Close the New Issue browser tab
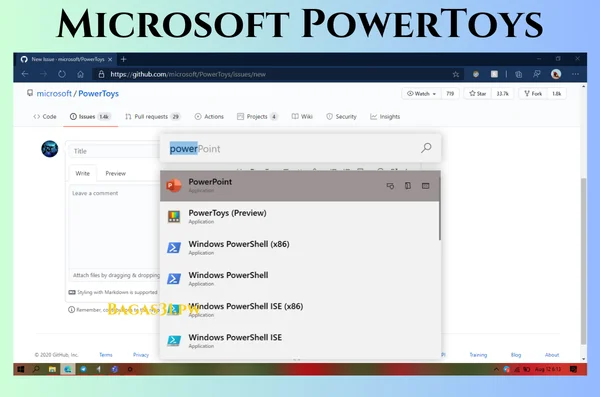Image resolution: width=600 pixels, height=397 pixels. click(x=110, y=59)
